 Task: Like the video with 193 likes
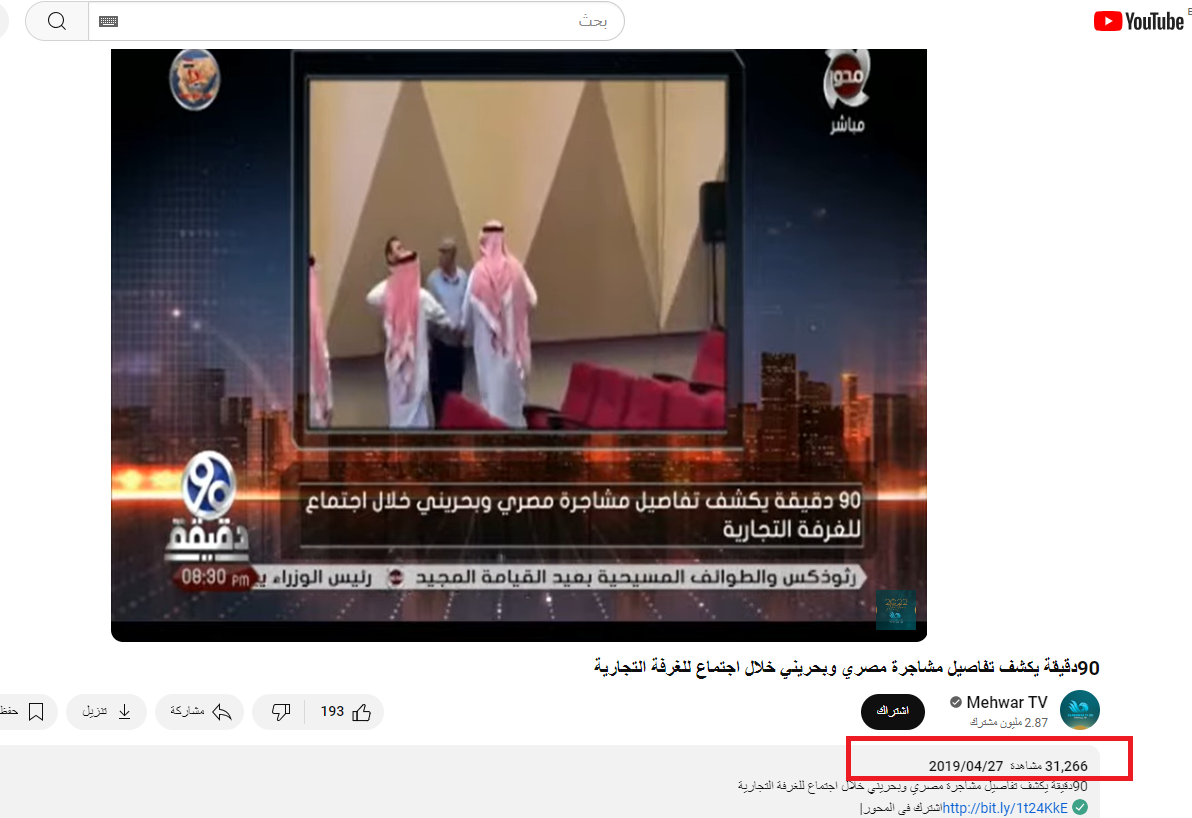pyautogui.click(x=346, y=712)
